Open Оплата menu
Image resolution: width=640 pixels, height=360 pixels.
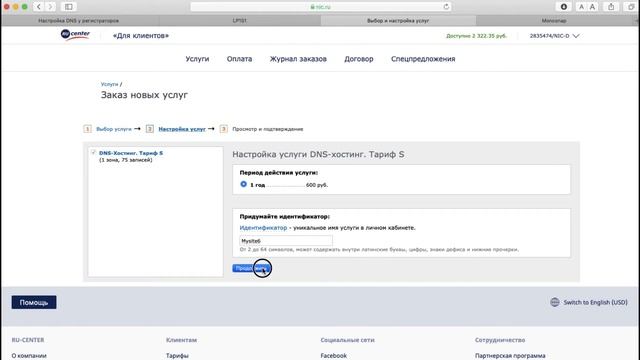coord(240,59)
